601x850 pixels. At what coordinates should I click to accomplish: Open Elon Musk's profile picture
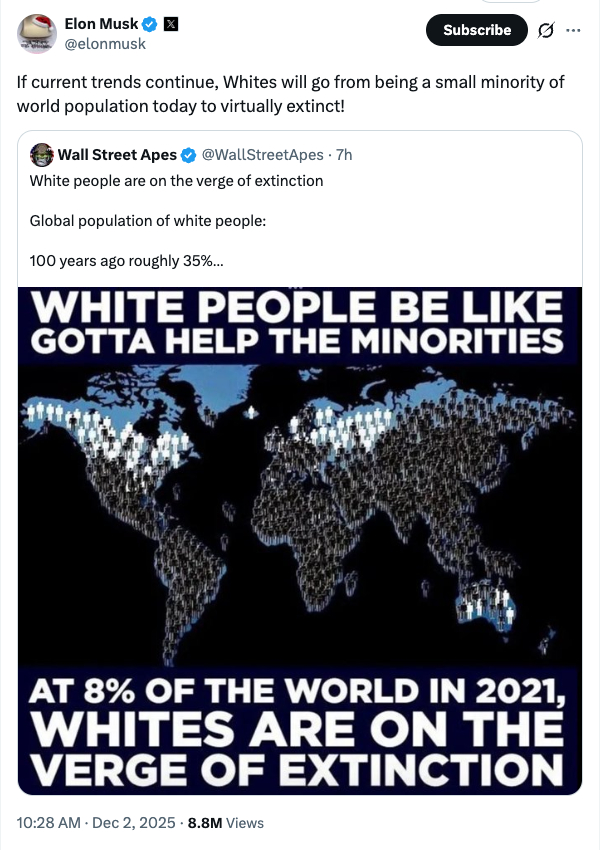(x=36, y=33)
